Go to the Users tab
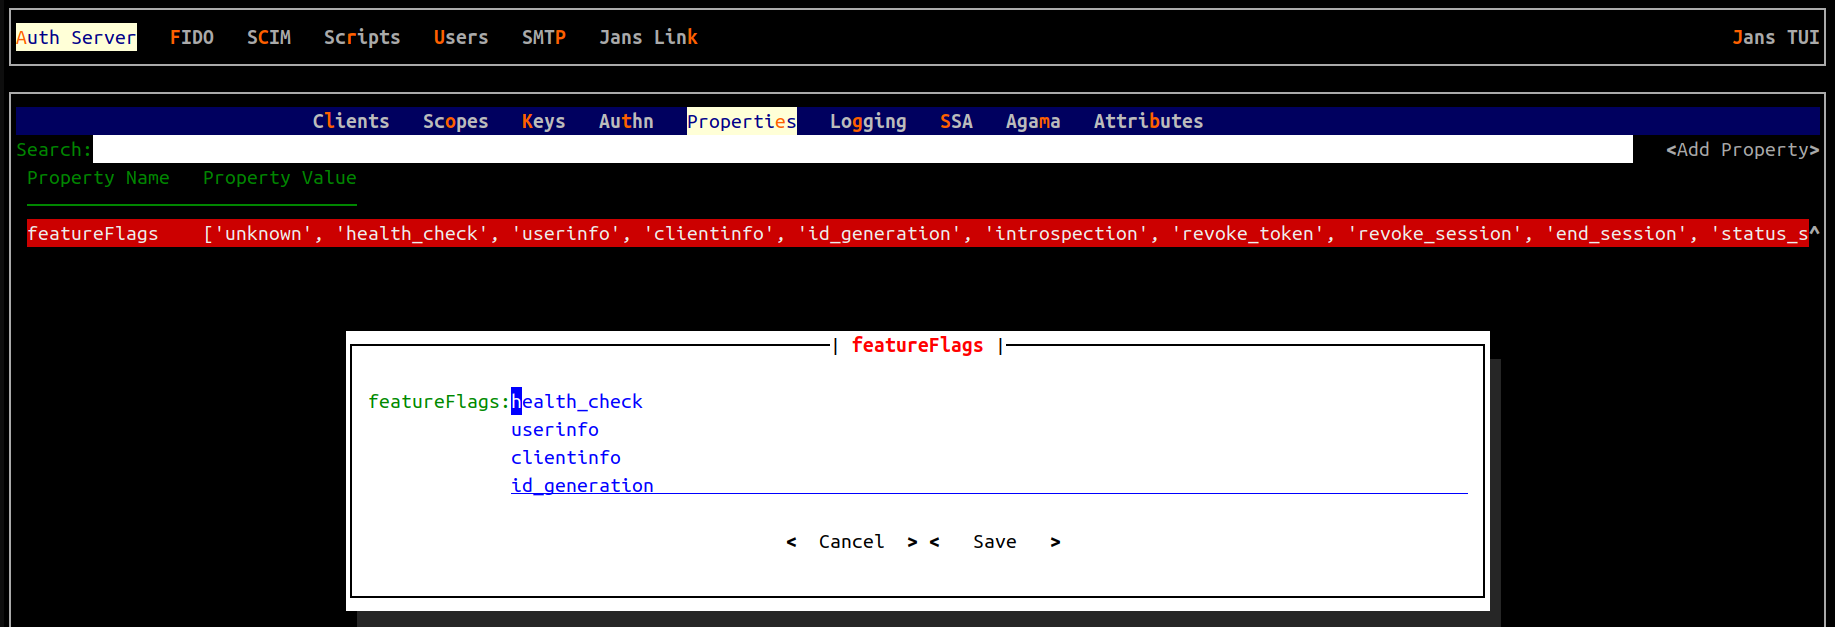This screenshot has width=1835, height=627. 460,38
